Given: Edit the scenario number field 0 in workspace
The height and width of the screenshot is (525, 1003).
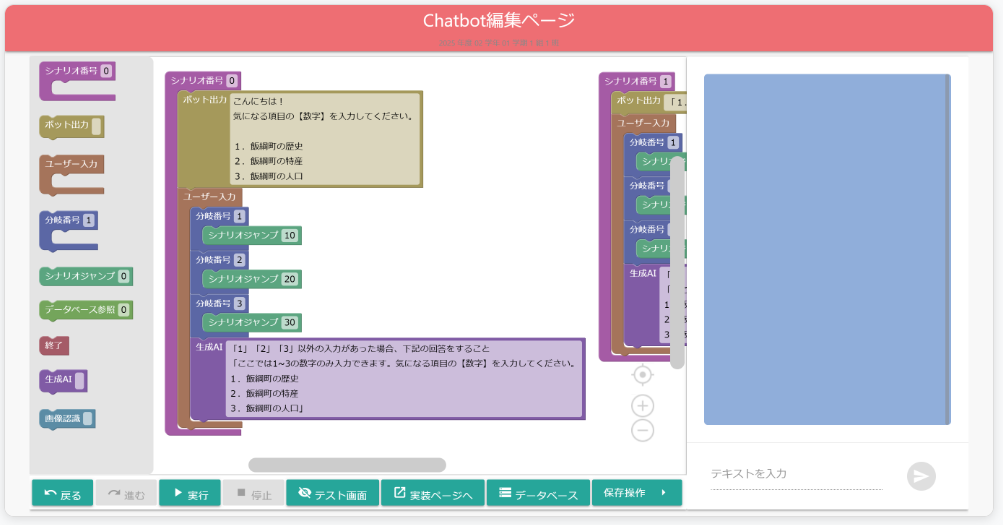Looking at the screenshot, I should click(232, 81).
